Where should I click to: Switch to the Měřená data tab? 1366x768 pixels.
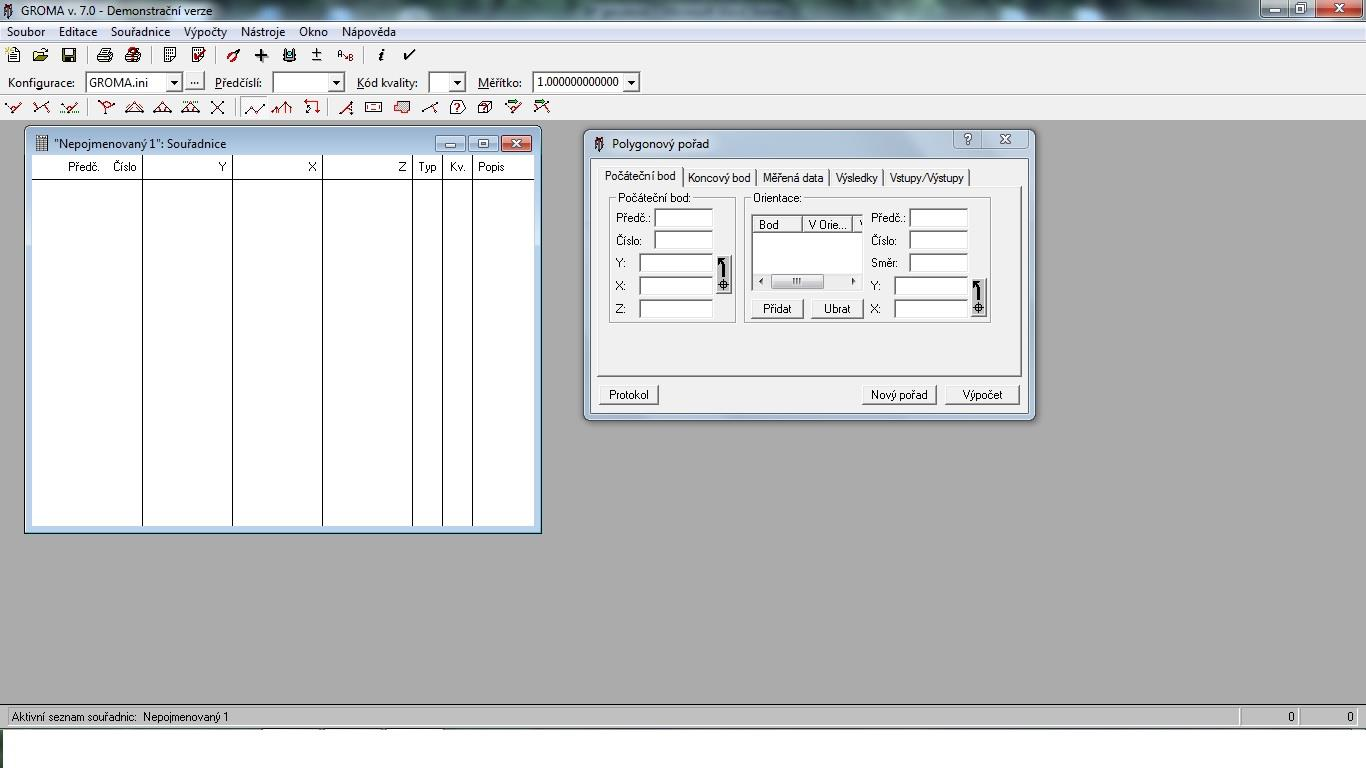coord(793,178)
